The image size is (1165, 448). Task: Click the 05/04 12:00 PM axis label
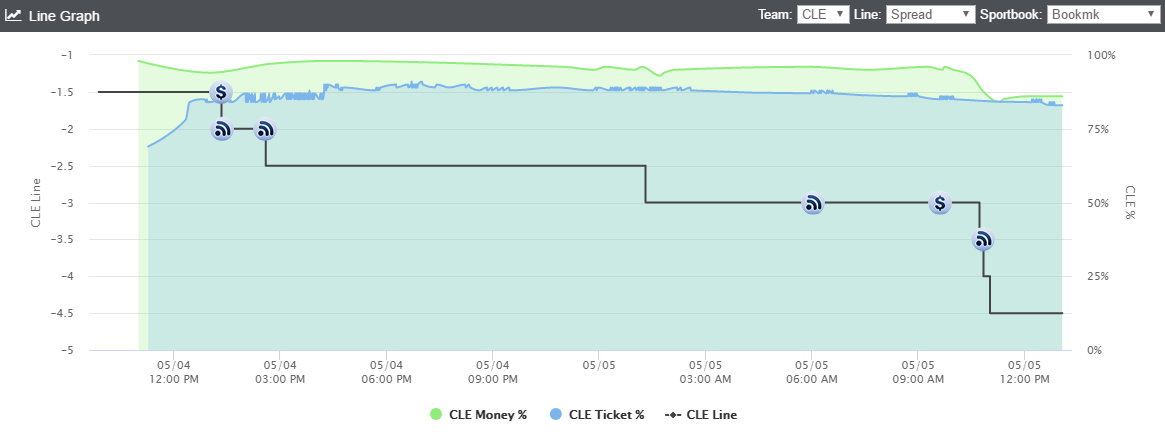[173, 372]
